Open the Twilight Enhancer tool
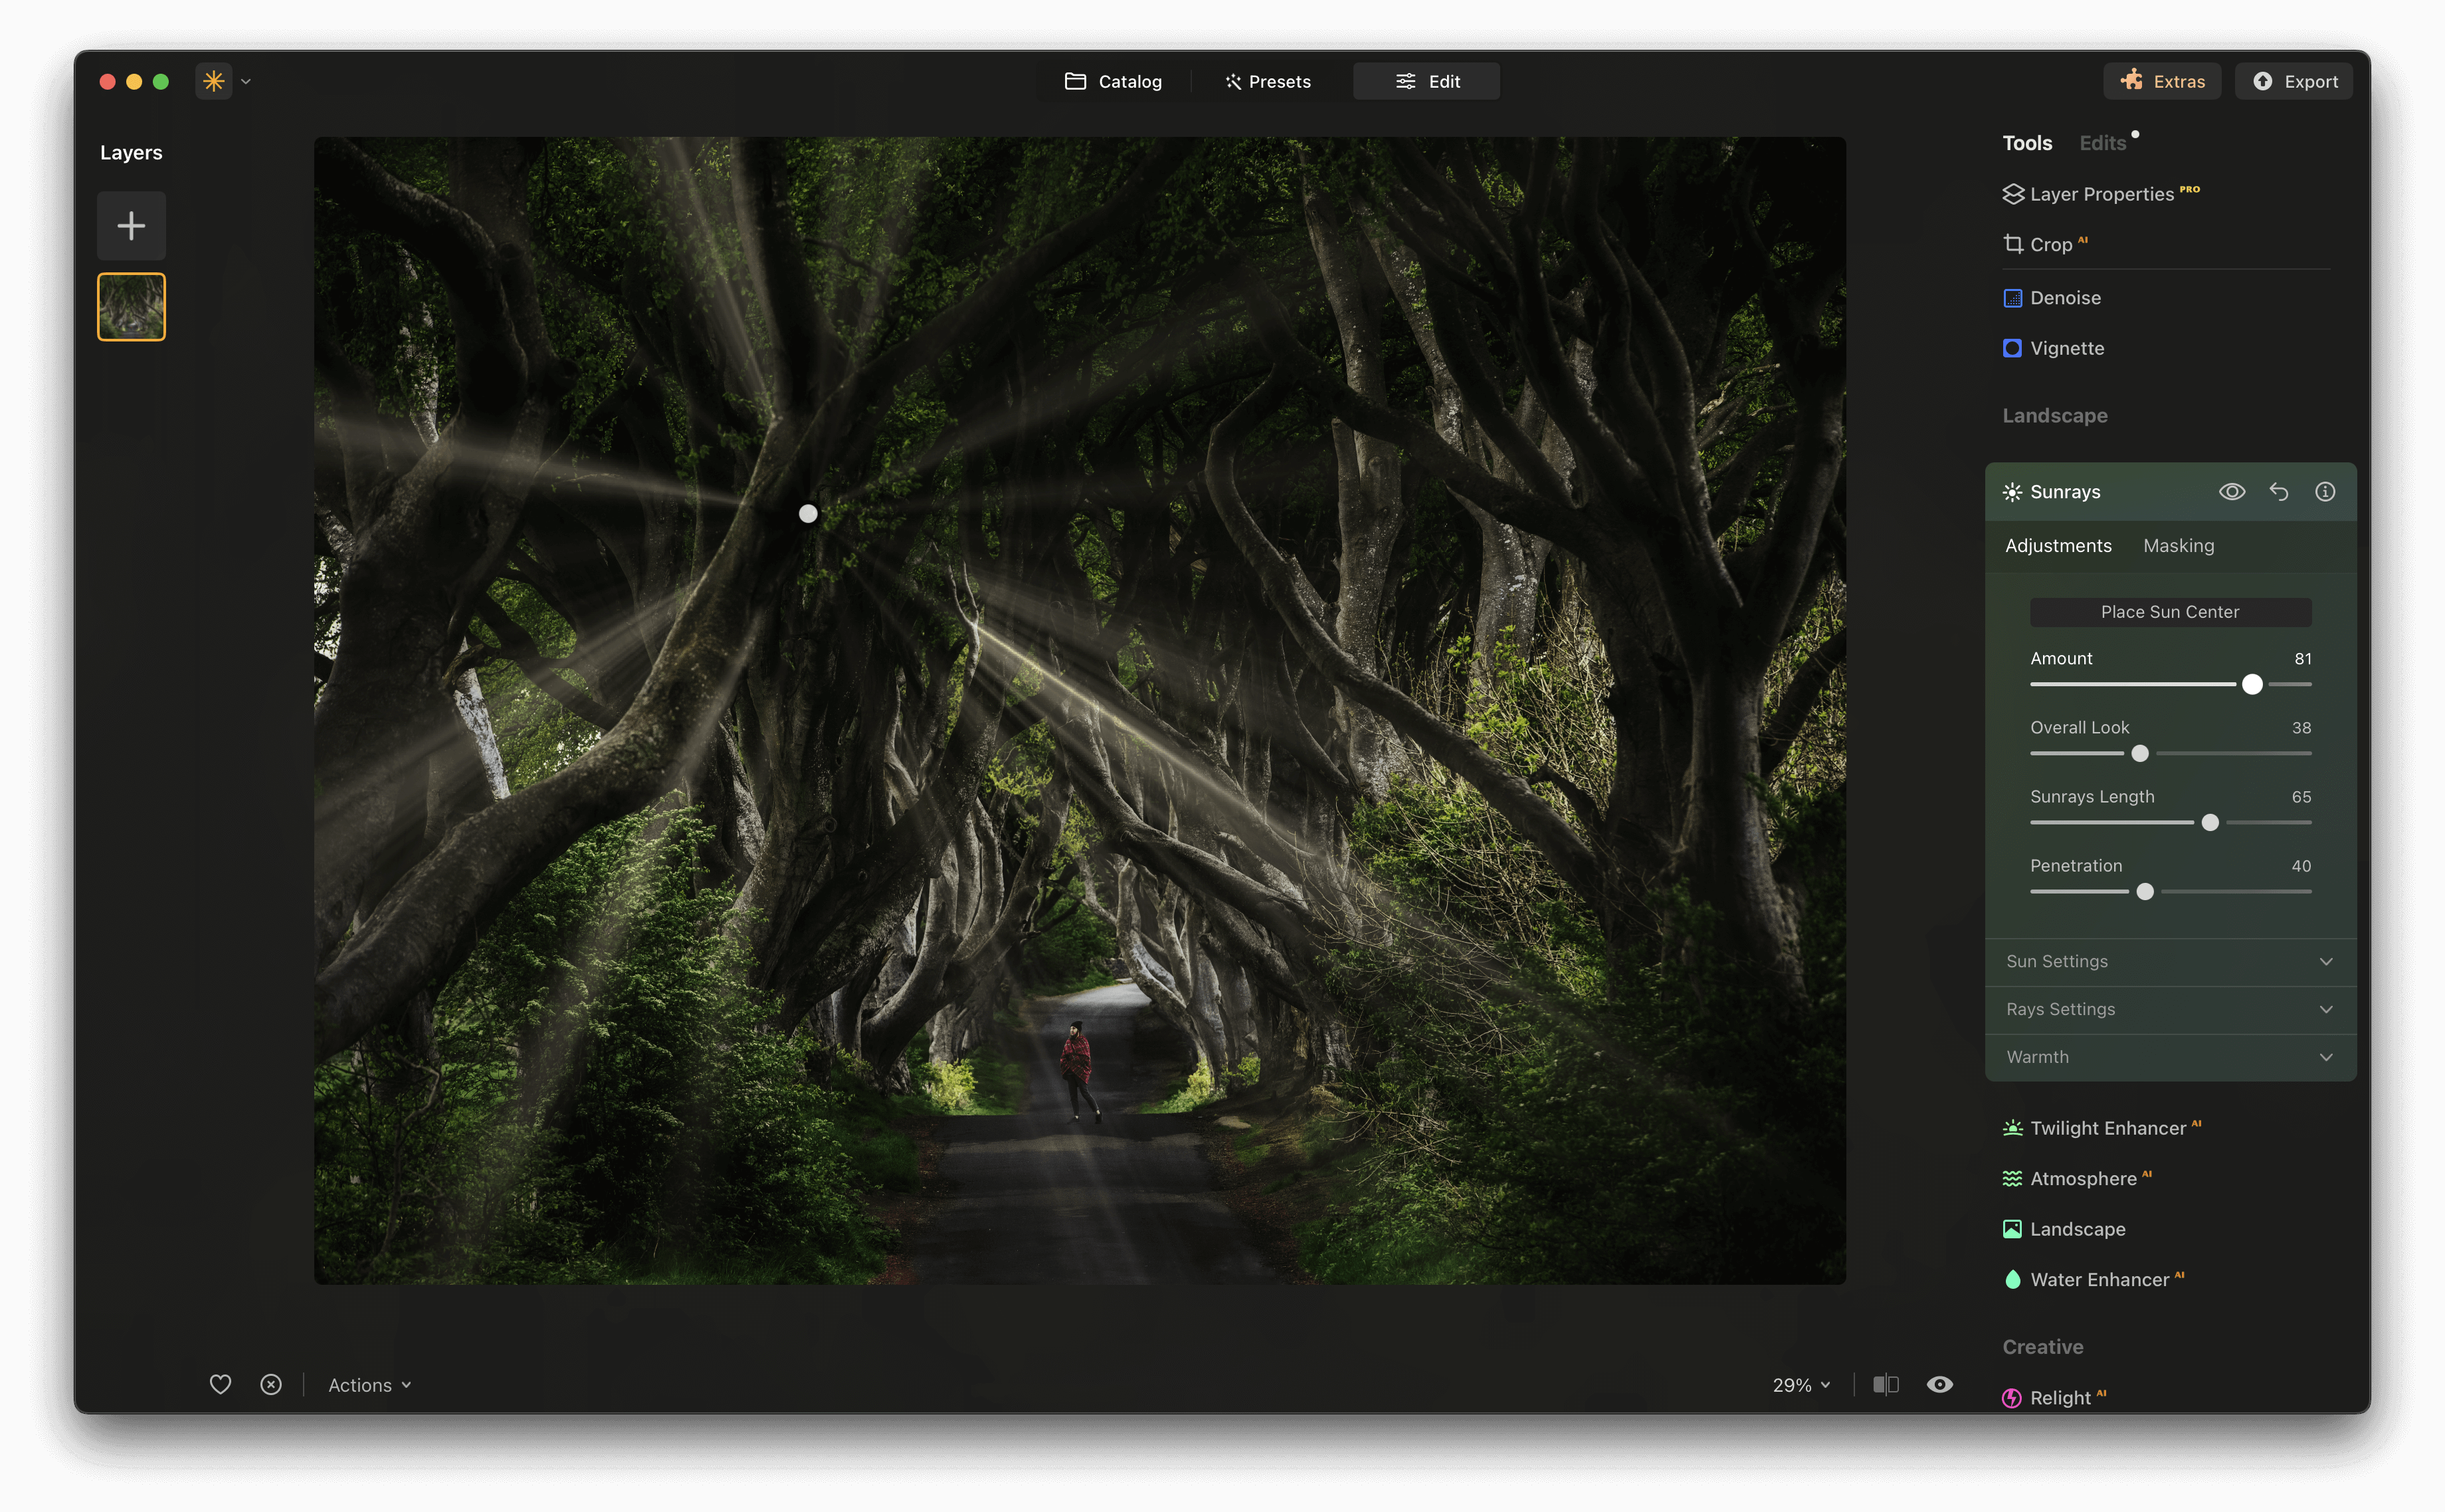This screenshot has width=2445, height=1512. pos(2107,1128)
